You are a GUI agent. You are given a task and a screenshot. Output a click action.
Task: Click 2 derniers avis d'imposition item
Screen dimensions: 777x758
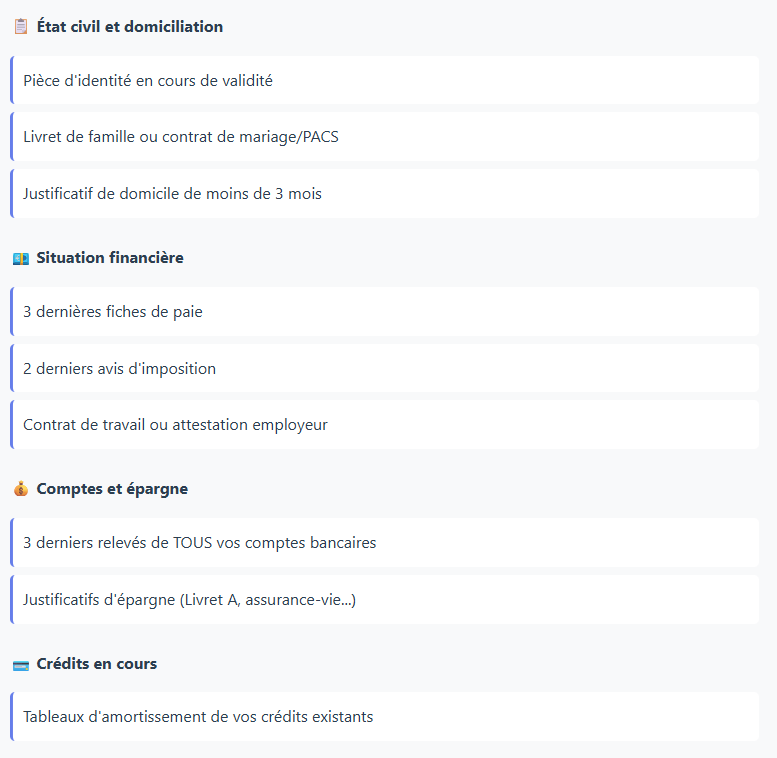click(120, 369)
